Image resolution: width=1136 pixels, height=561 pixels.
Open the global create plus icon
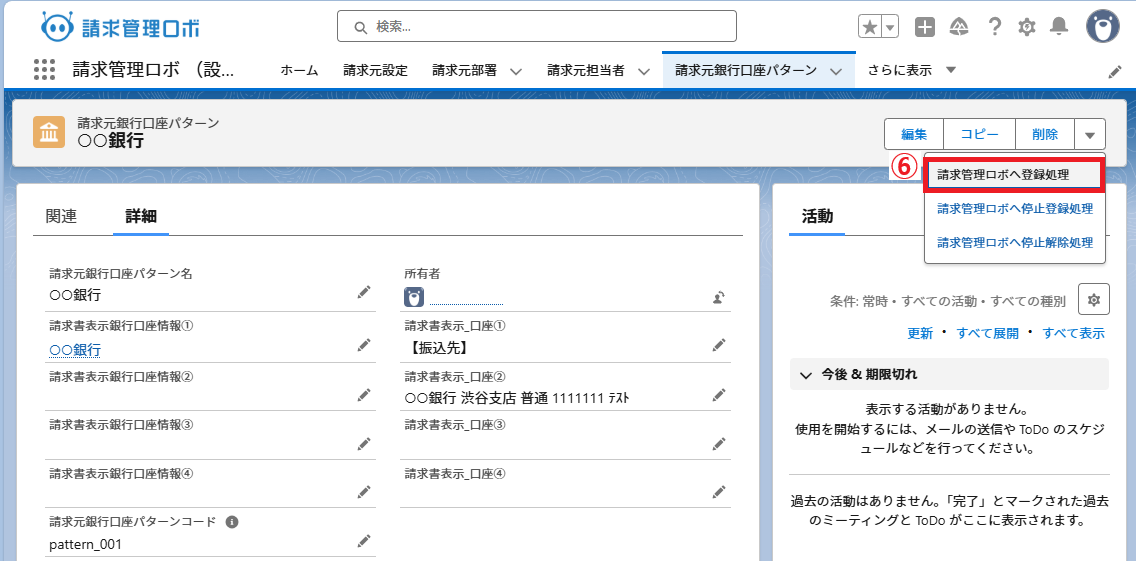tap(925, 27)
